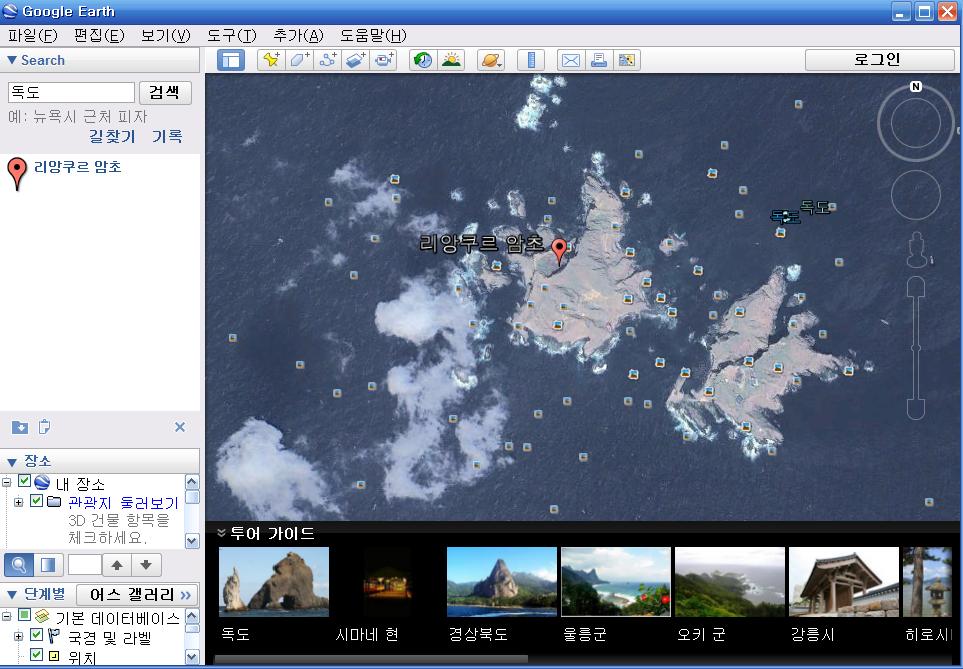Uncheck the 내 장소 checkbox
The height and width of the screenshot is (669, 963).
(25, 482)
